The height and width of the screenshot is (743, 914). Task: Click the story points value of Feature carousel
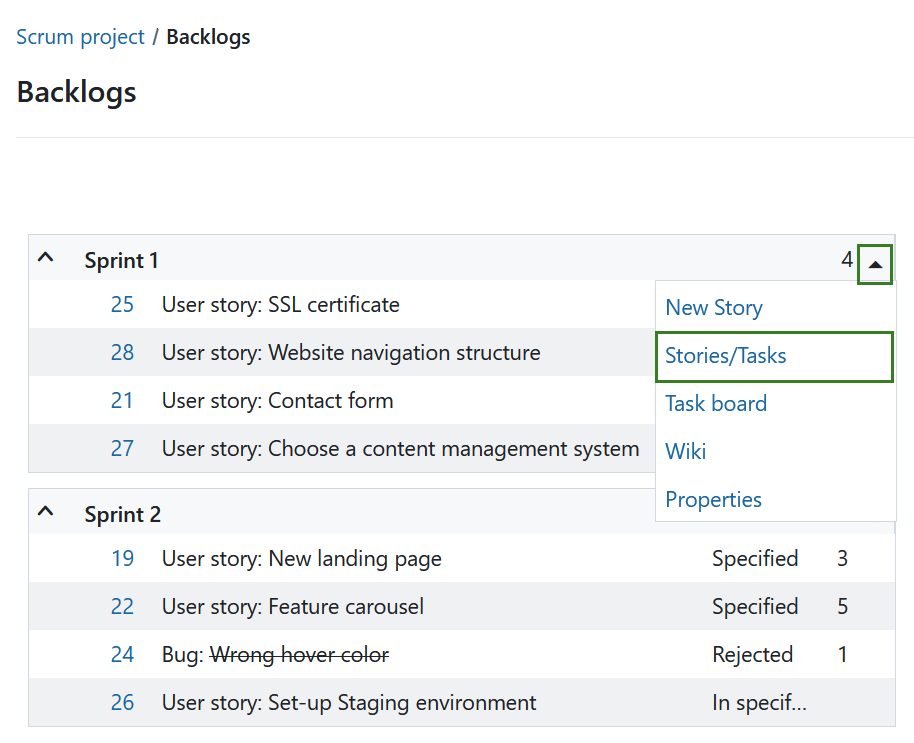(842, 606)
